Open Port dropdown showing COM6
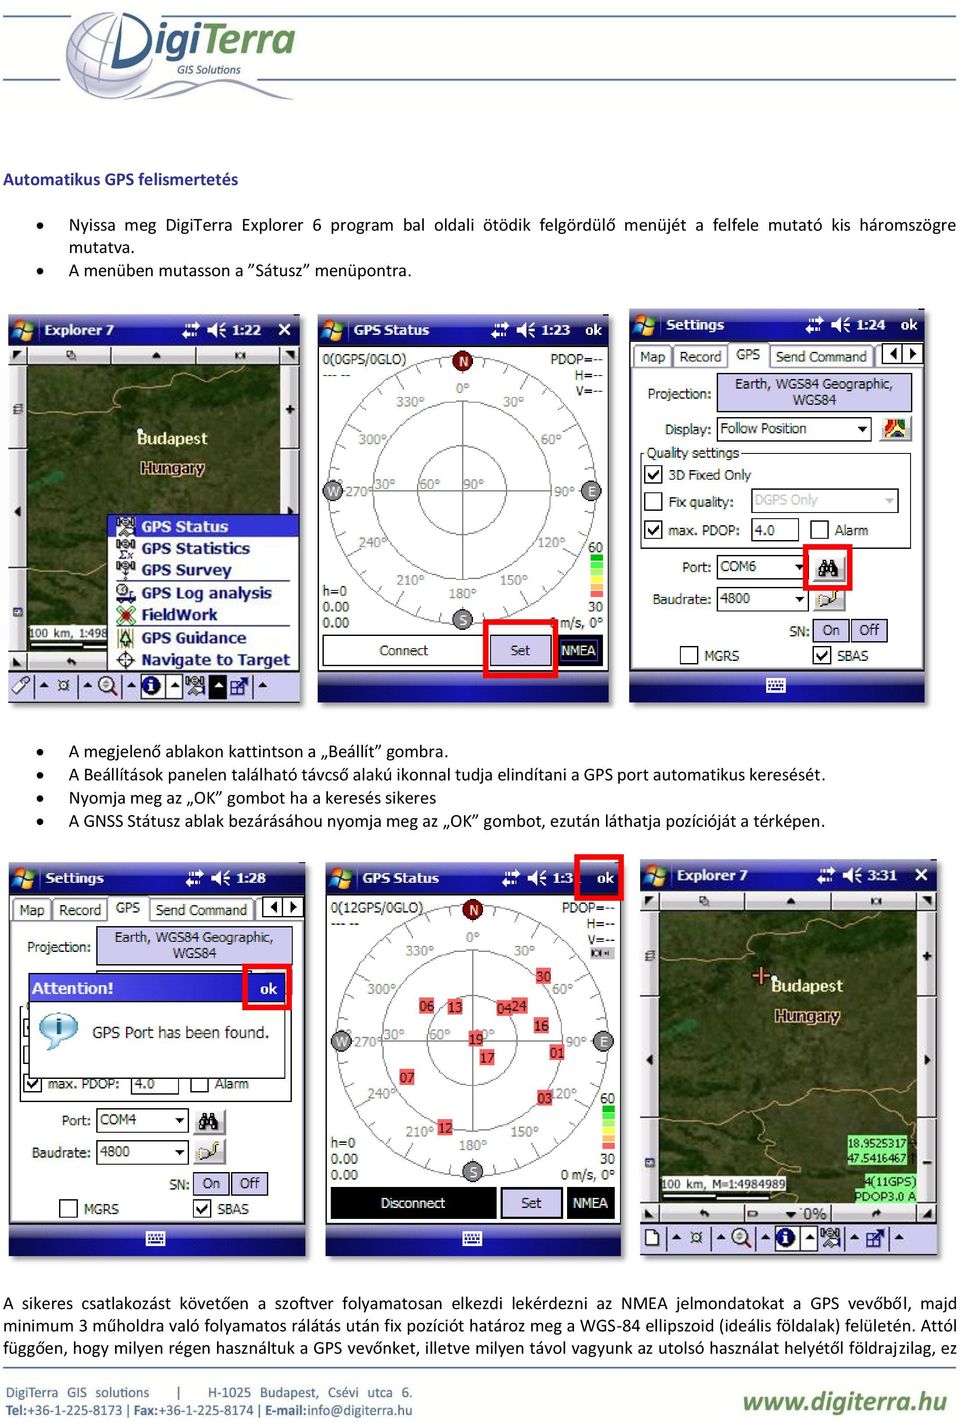 click(x=761, y=567)
